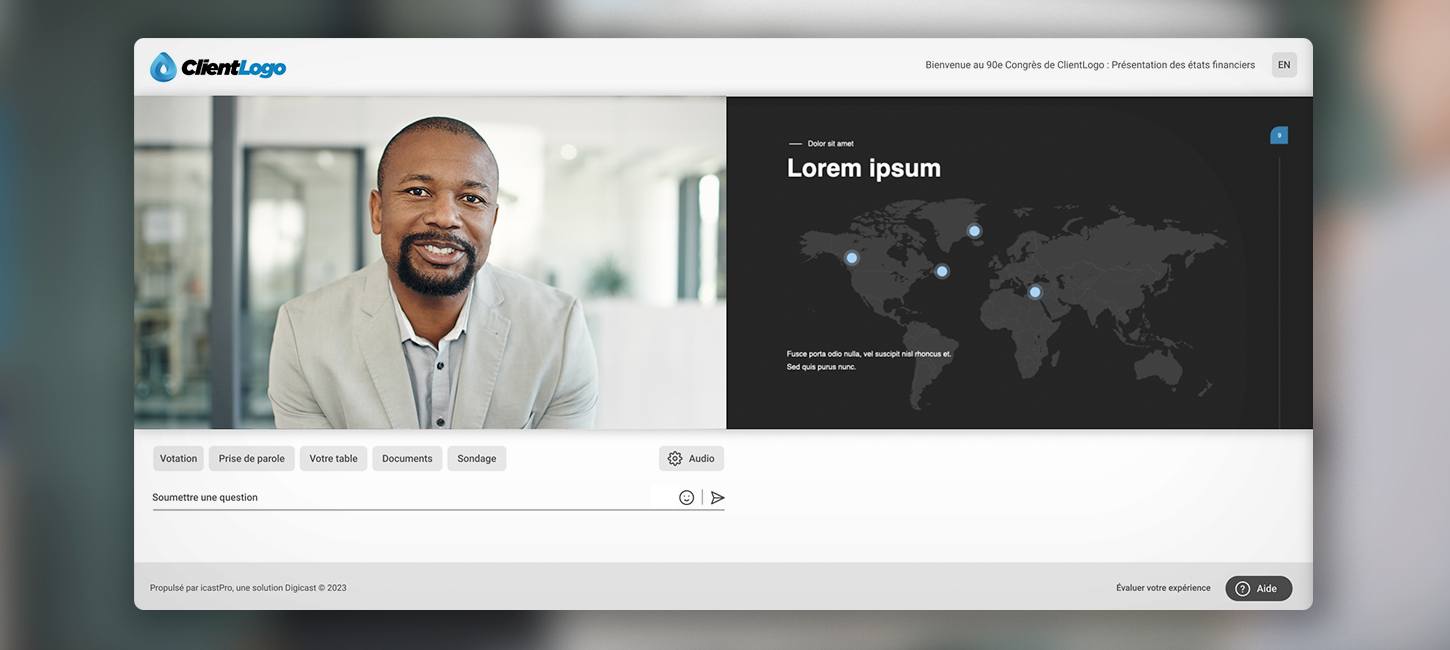Open the Prise de parole tab
The height and width of the screenshot is (650, 1450).
pyautogui.click(x=251, y=458)
